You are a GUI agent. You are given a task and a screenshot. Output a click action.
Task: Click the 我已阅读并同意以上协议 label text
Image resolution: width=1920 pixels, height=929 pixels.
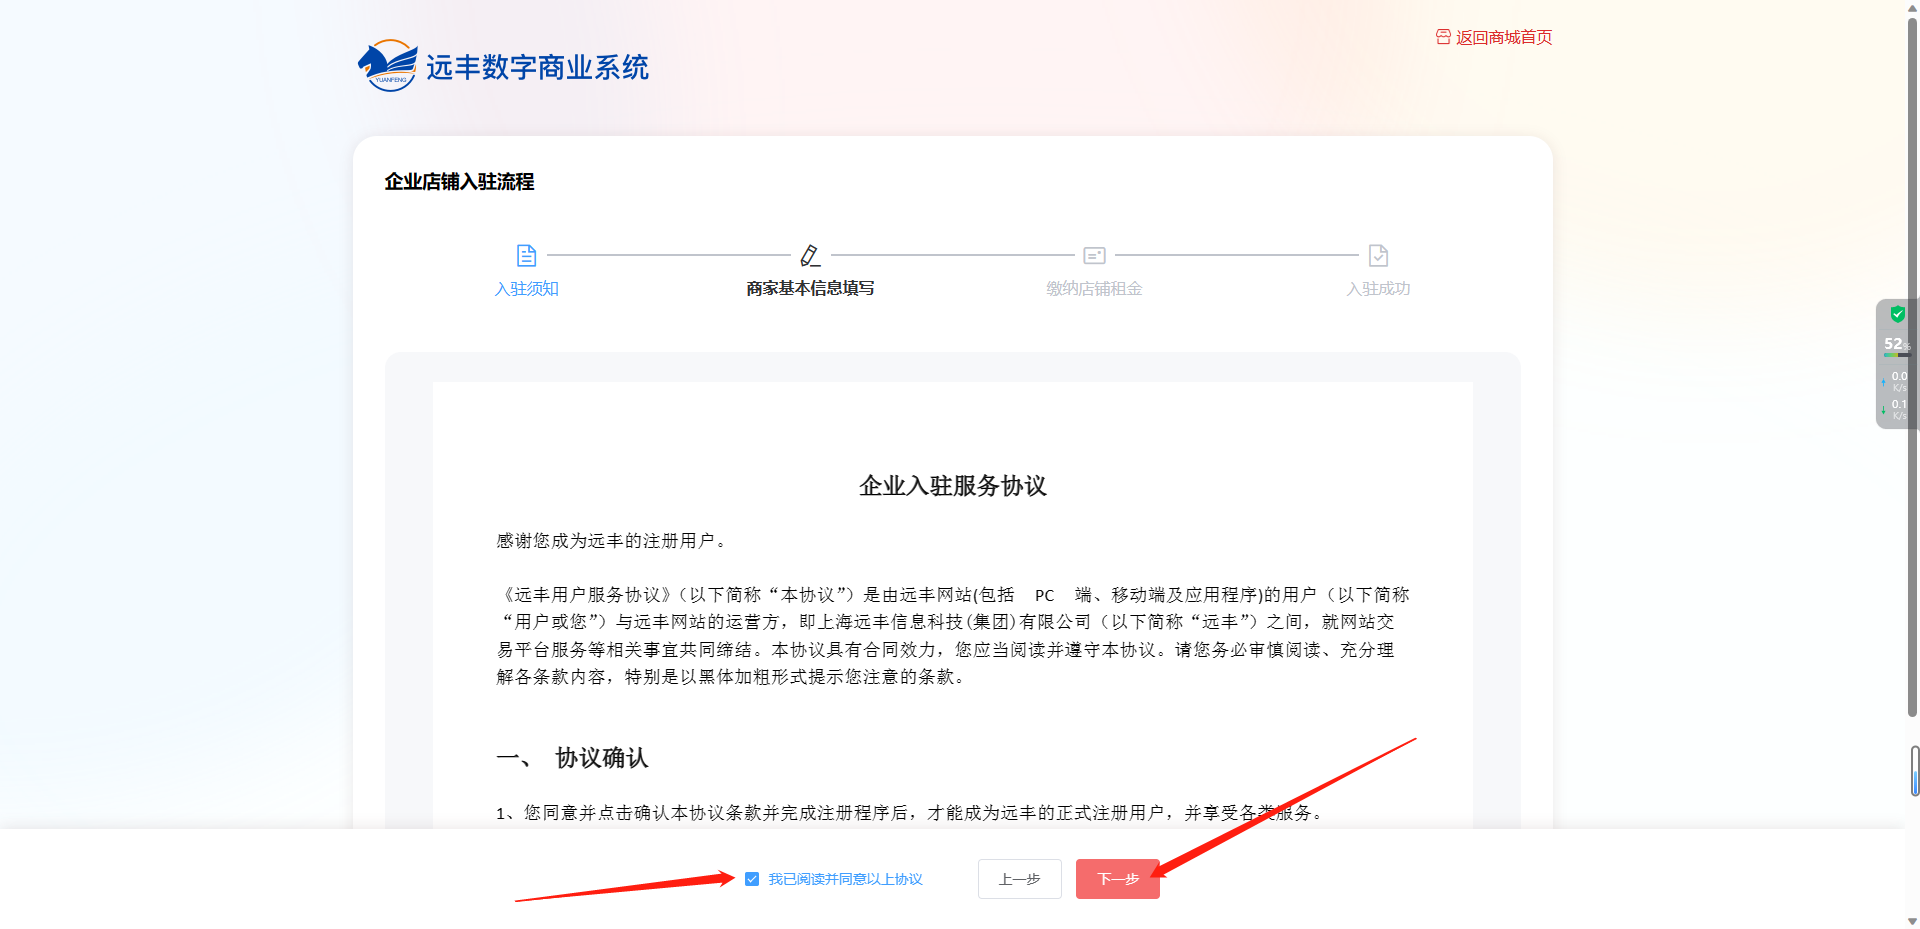(x=845, y=879)
